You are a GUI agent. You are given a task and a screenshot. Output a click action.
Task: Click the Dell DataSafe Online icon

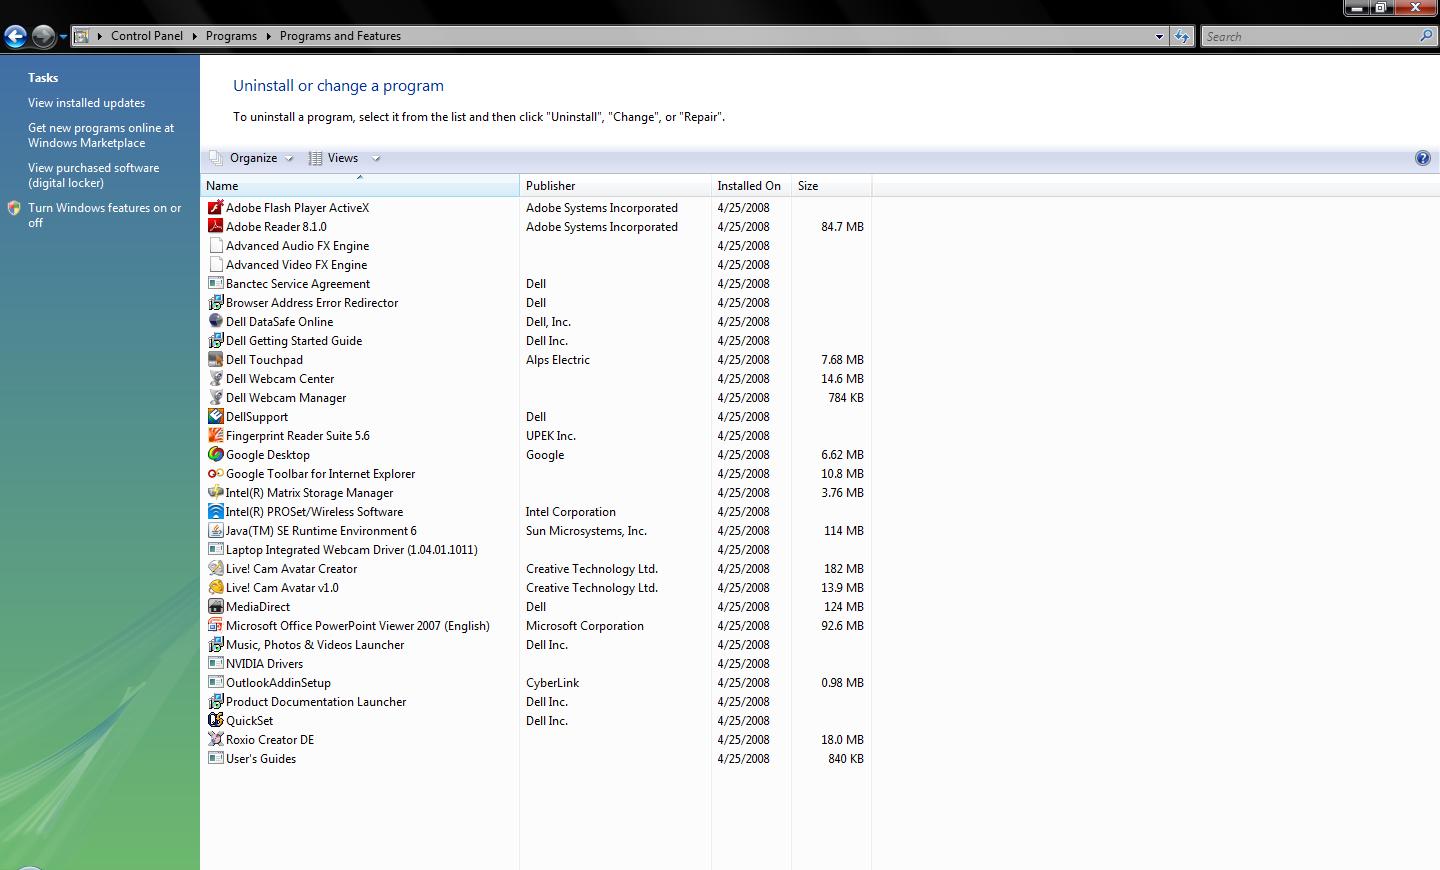(x=215, y=321)
